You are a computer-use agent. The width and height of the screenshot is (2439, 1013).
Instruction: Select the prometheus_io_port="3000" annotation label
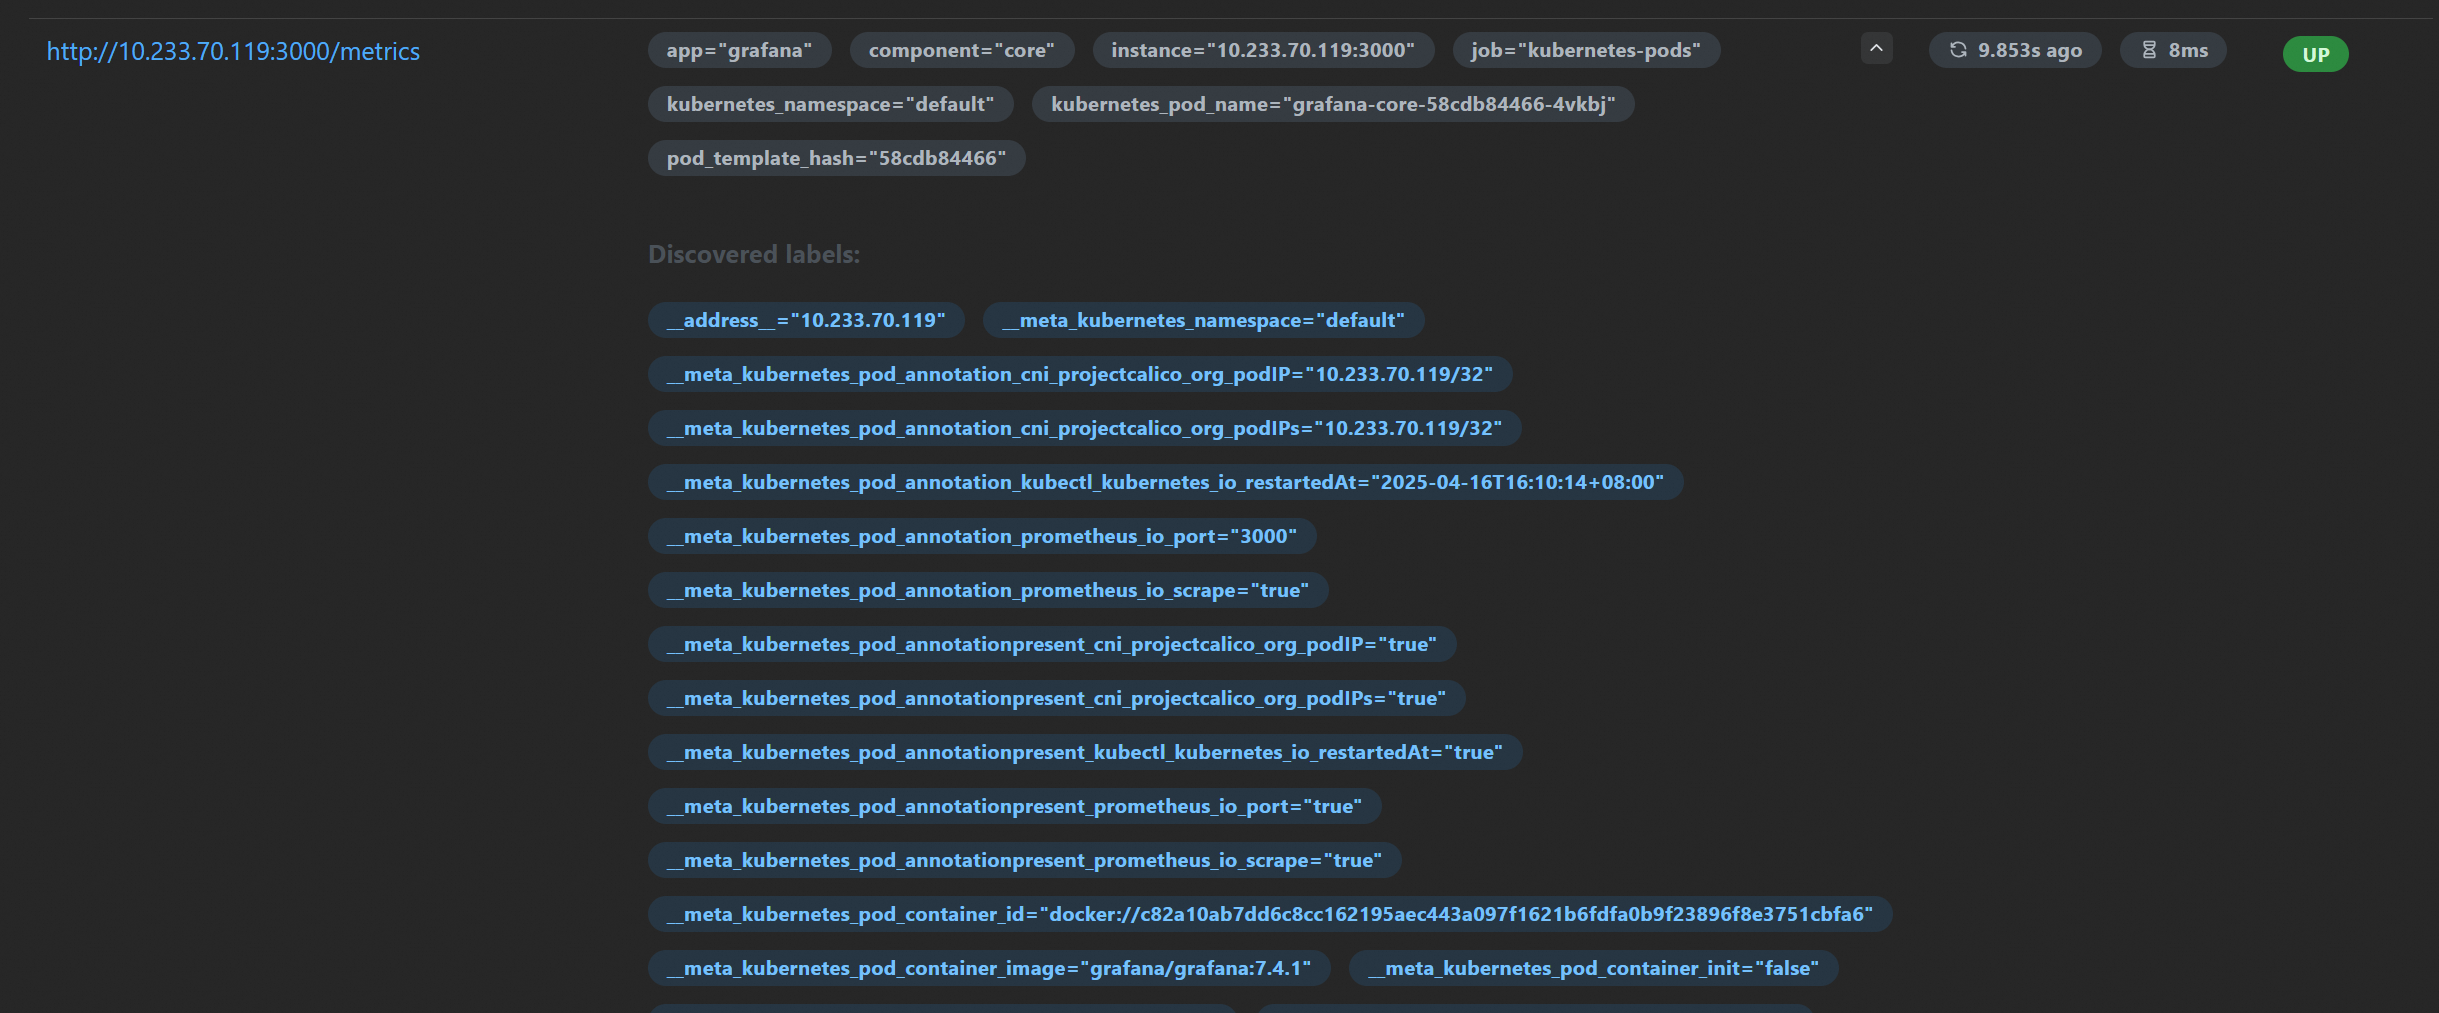tap(981, 536)
